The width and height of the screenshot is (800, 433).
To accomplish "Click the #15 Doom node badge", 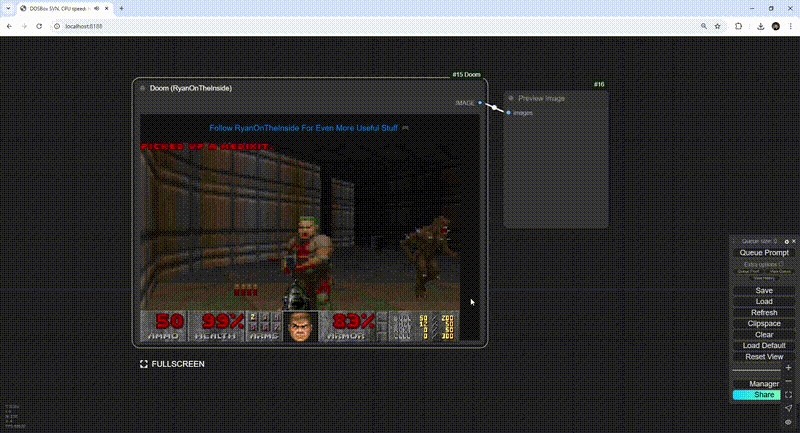I will (466, 74).
